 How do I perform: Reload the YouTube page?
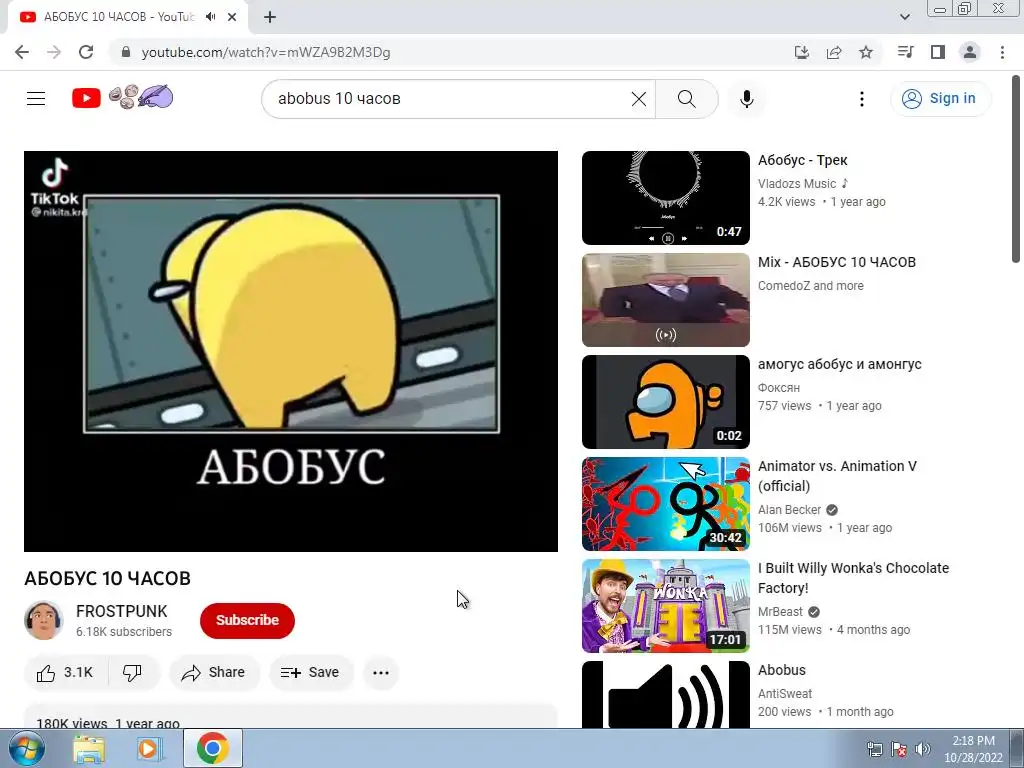tap(86, 52)
